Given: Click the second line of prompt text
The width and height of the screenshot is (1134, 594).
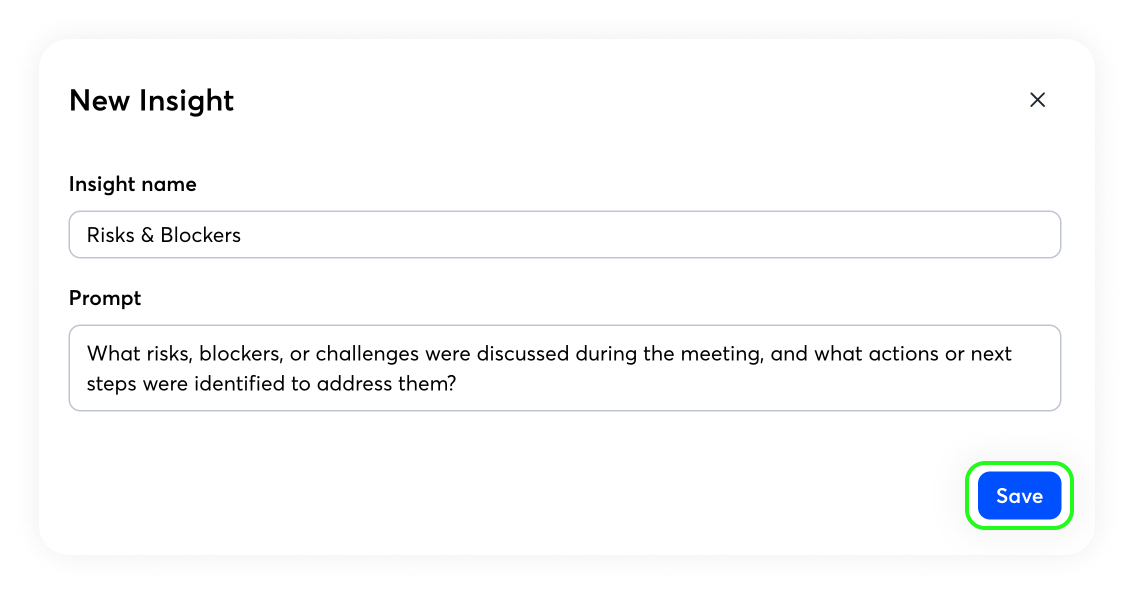Looking at the screenshot, I should 271,382.
